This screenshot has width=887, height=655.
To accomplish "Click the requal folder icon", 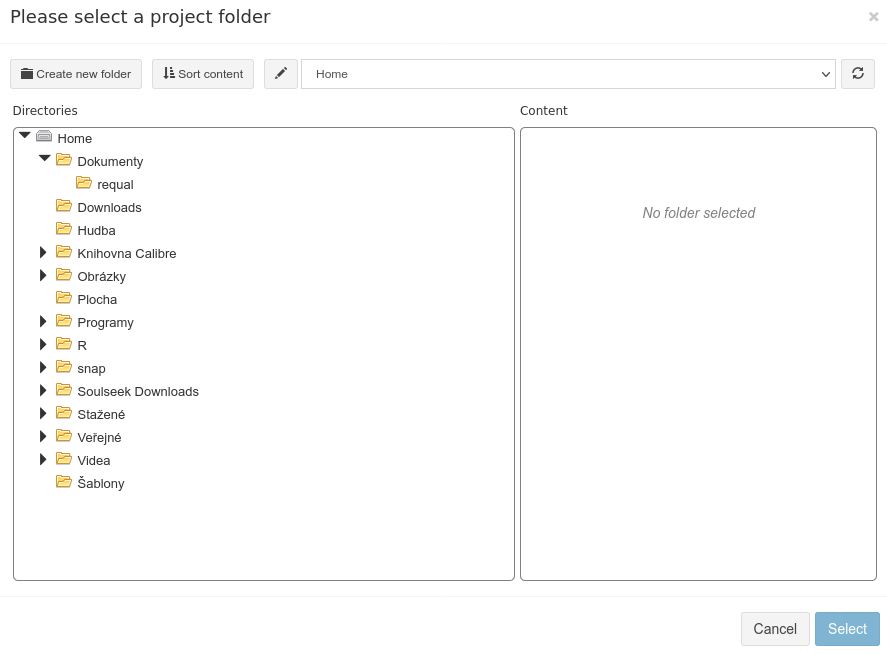I will (x=84, y=183).
